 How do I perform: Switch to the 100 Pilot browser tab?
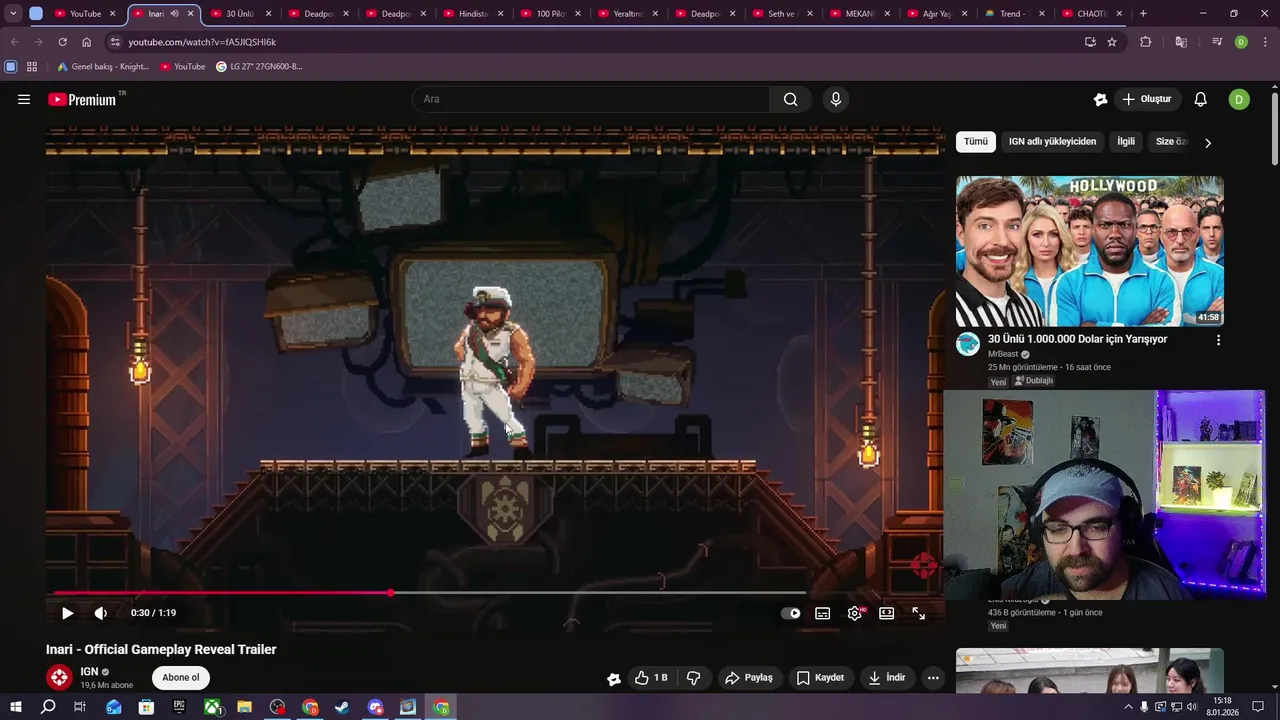point(551,14)
